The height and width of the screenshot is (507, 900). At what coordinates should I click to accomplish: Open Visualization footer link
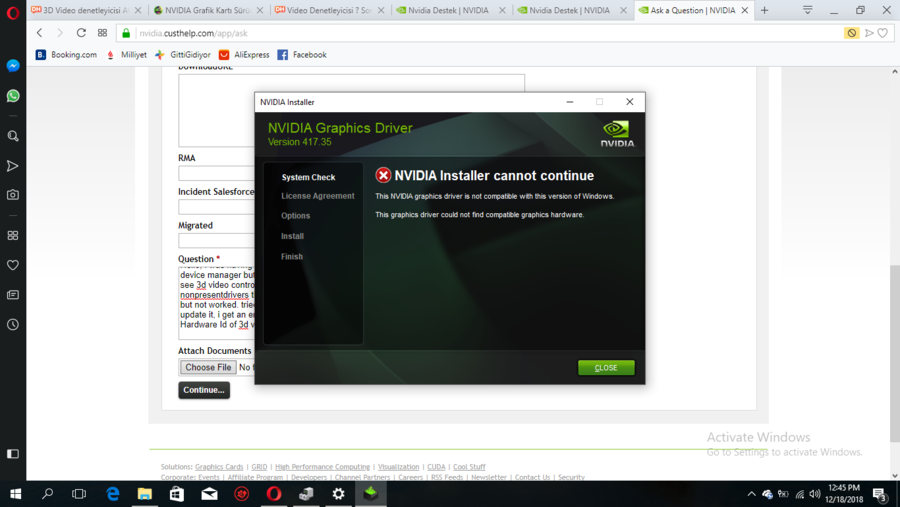pyautogui.click(x=398, y=467)
